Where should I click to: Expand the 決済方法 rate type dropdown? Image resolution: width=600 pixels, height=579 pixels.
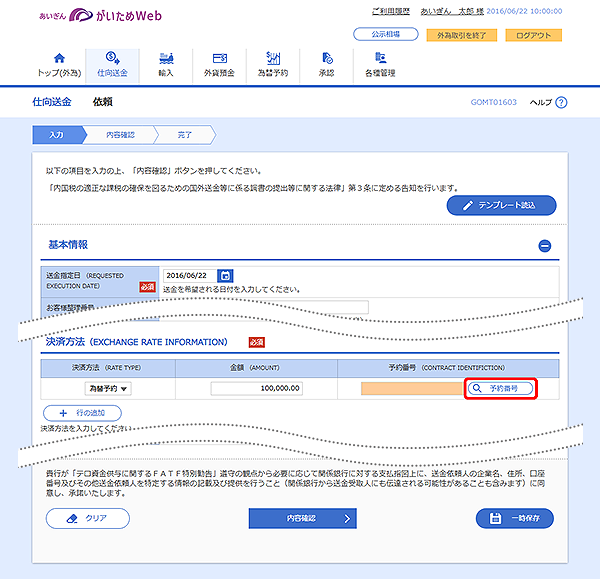point(109,388)
